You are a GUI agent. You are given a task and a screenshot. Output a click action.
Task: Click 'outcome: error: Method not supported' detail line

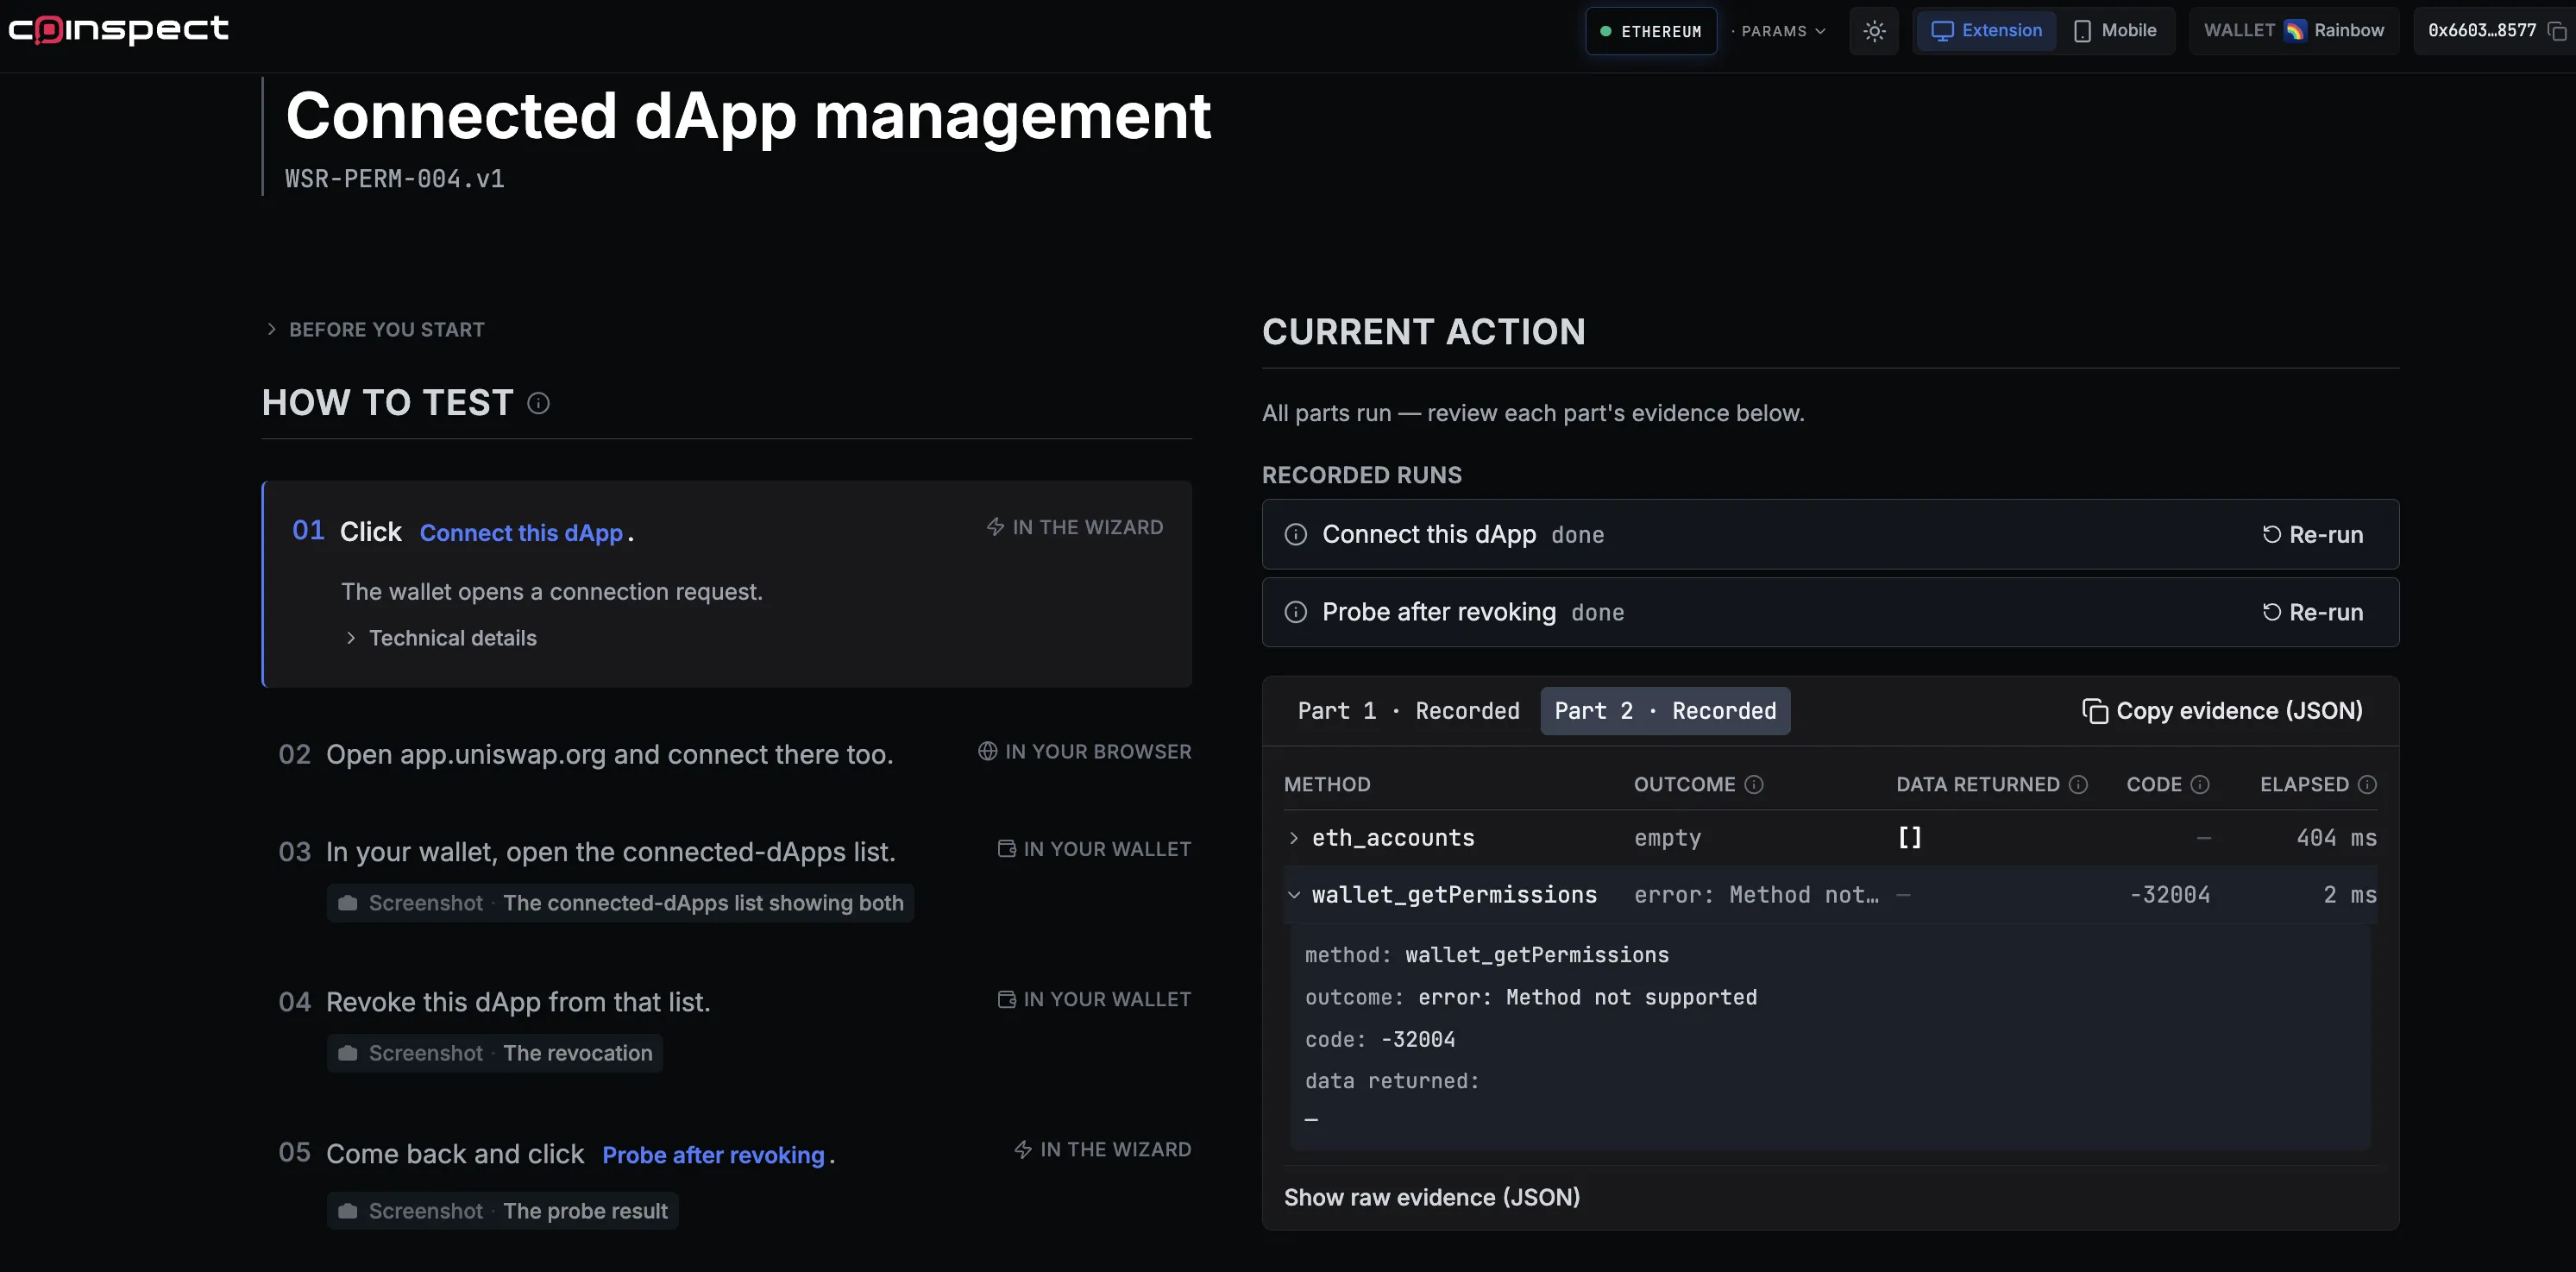[x=1530, y=998]
